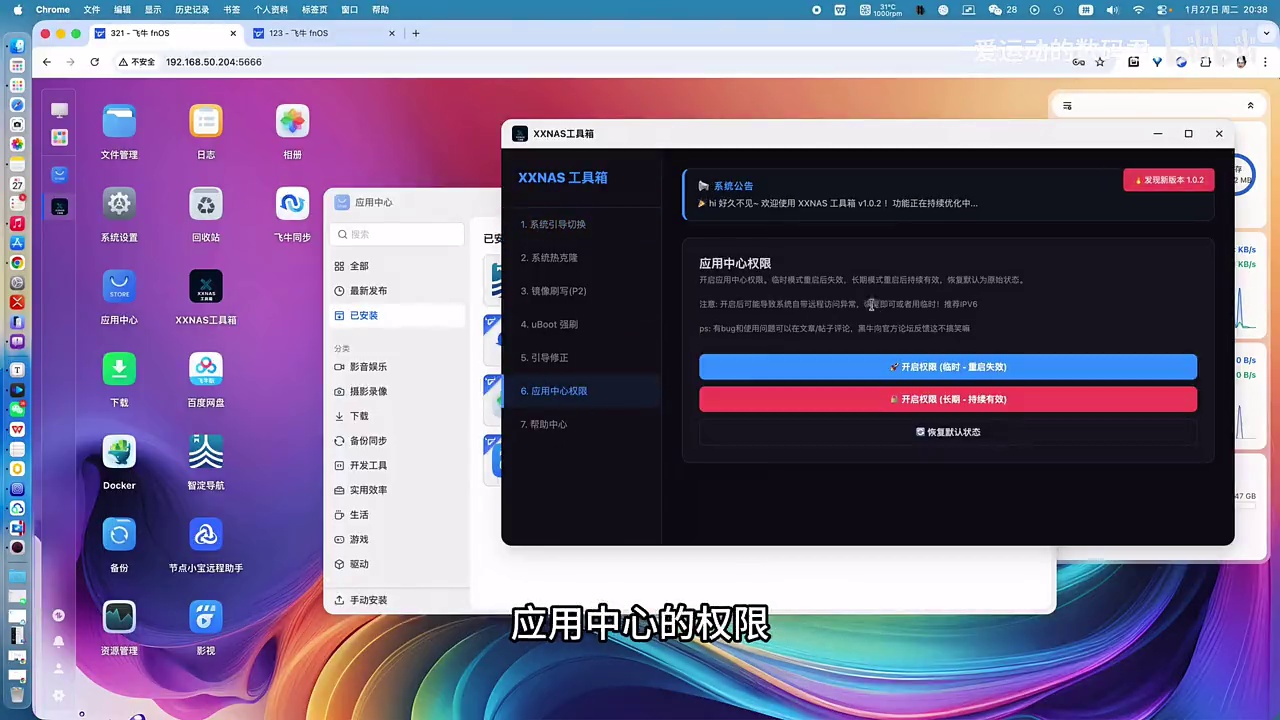The image size is (1280, 720).
Task: Select 开发工具 category in 应用中心
Action: tap(397, 466)
